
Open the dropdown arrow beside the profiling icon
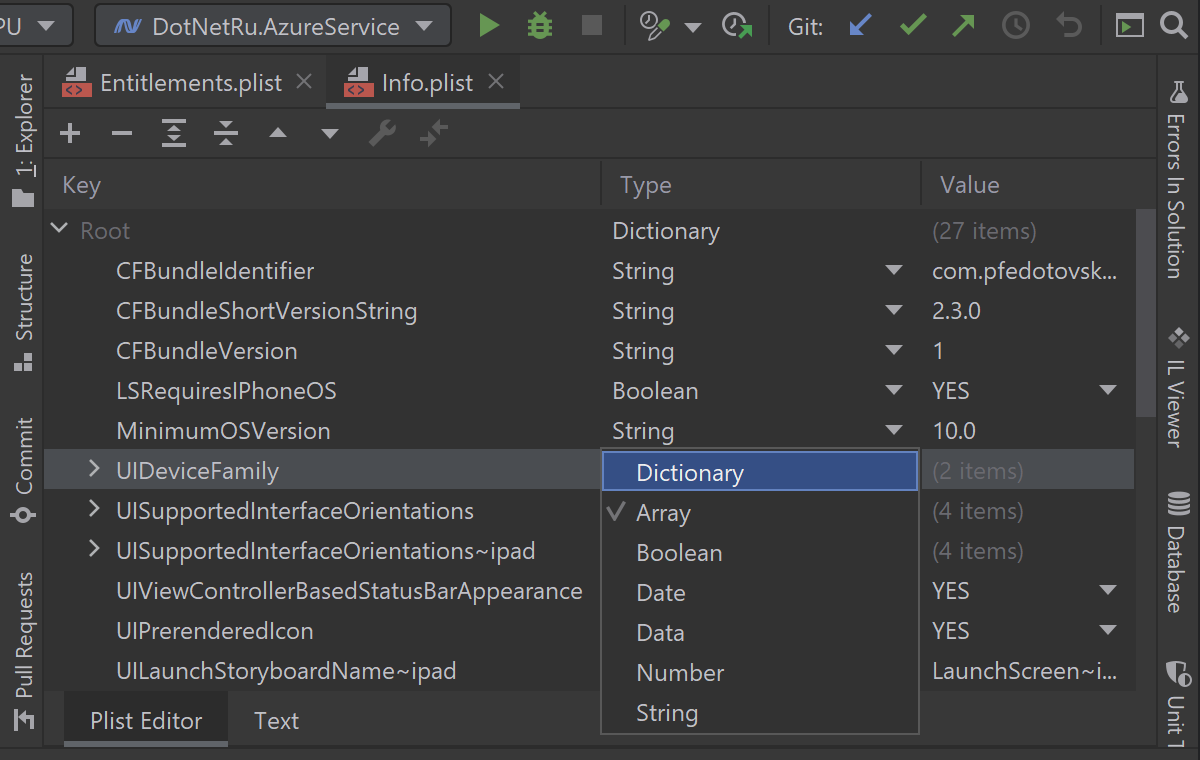[x=693, y=27]
